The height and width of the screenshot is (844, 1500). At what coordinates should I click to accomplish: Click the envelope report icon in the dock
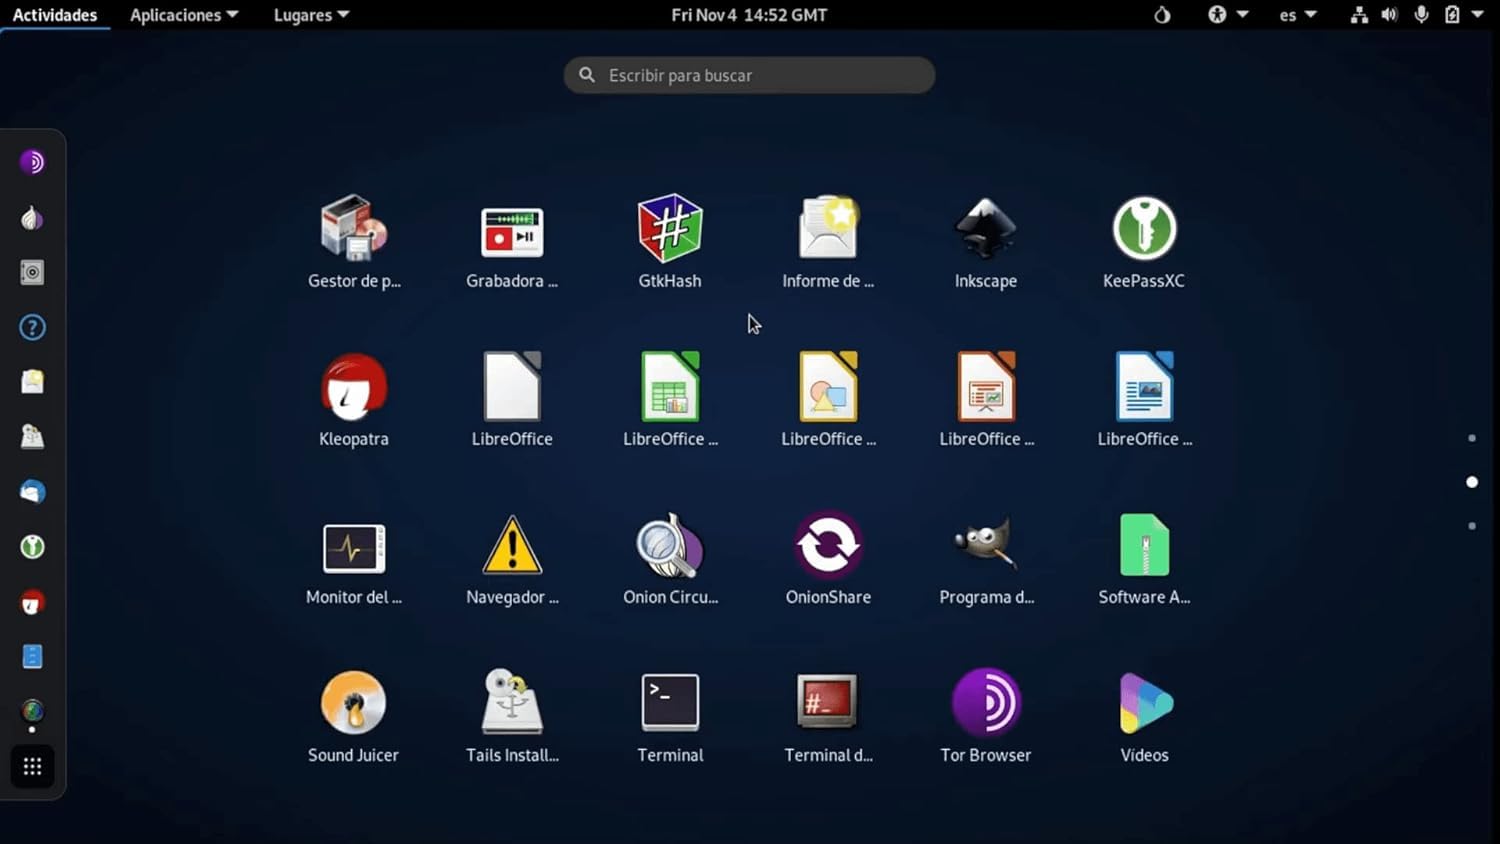(x=32, y=382)
